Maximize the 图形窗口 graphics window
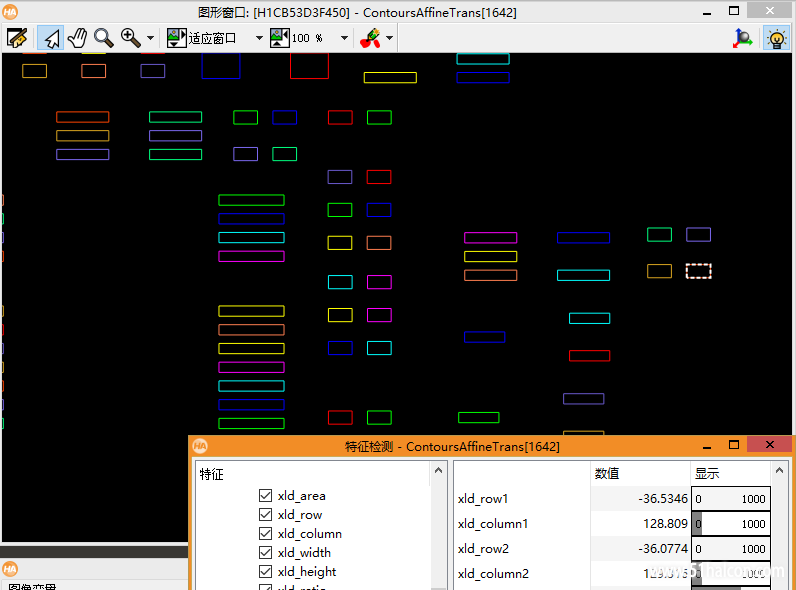Screen dimensions: 796x590 click(x=734, y=11)
